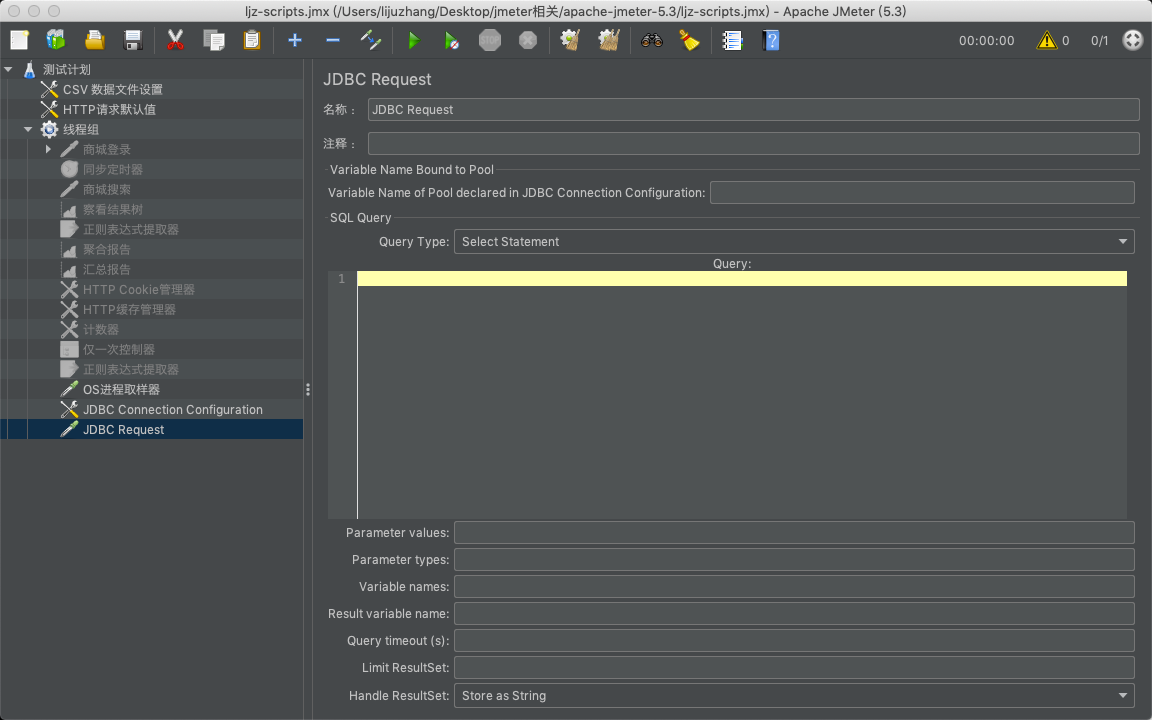Screen dimensions: 1152x720
Task: Select 同步定时器 in tree
Action: coord(112,170)
